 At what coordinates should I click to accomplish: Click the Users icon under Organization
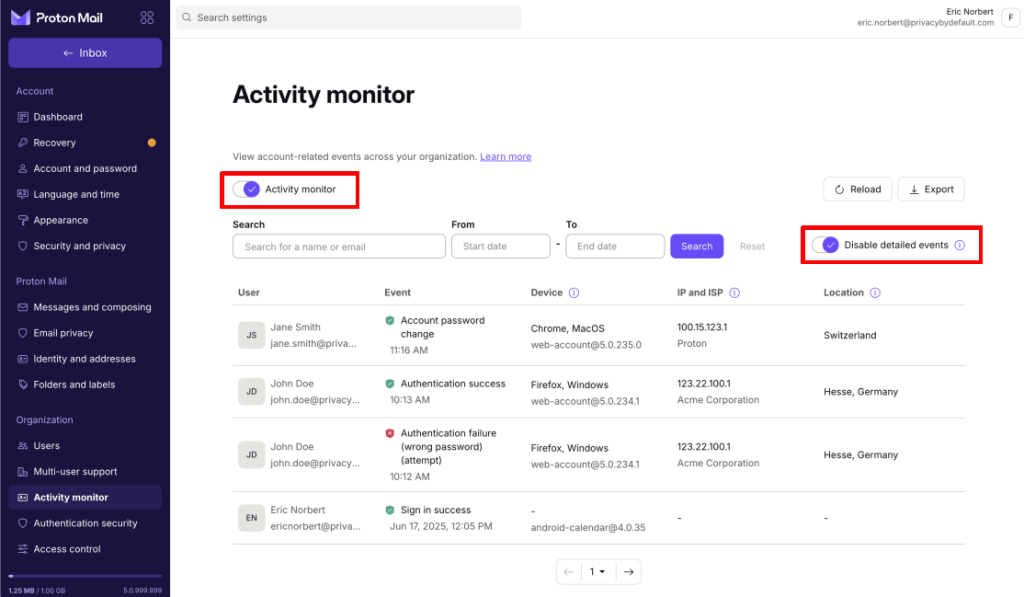tap(22, 445)
